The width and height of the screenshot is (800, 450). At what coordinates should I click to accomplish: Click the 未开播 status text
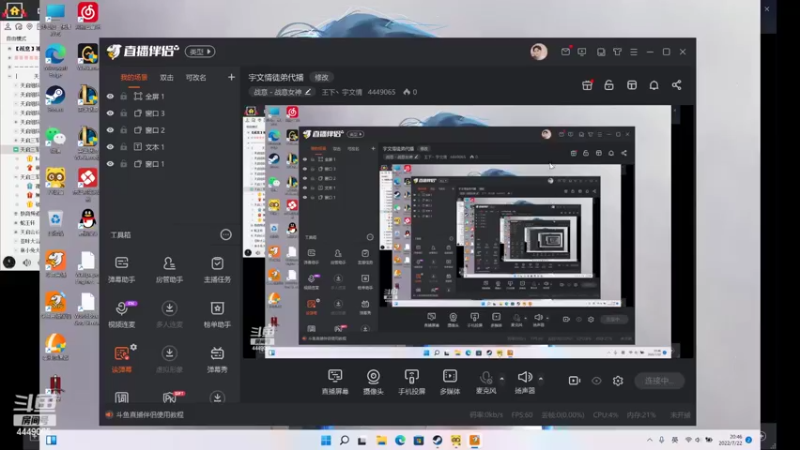(681, 415)
